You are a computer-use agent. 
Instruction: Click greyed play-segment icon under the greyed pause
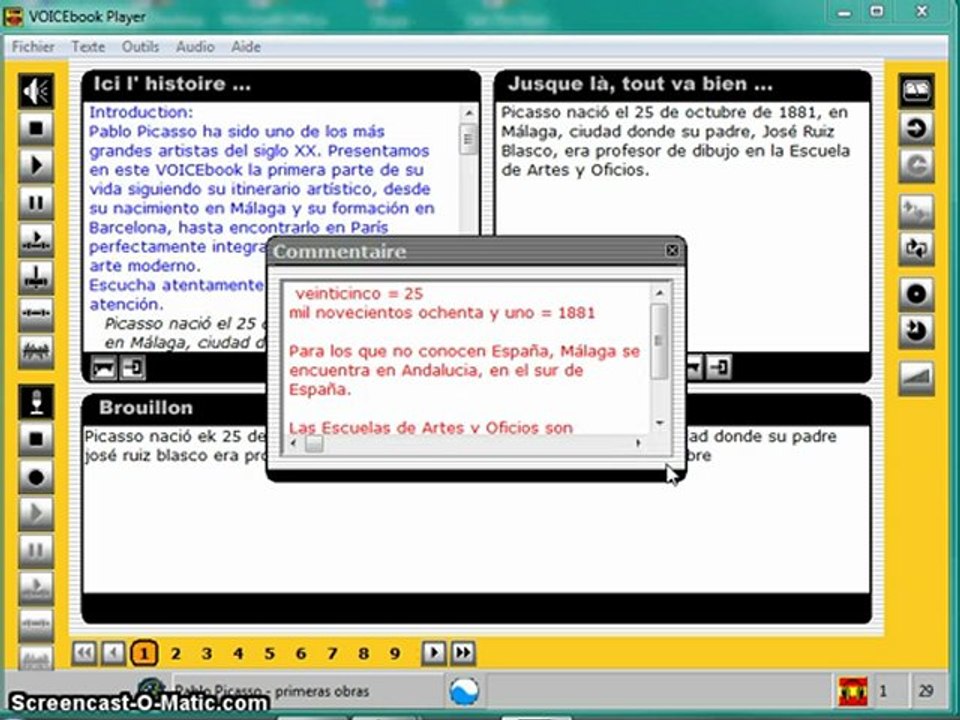(36, 587)
